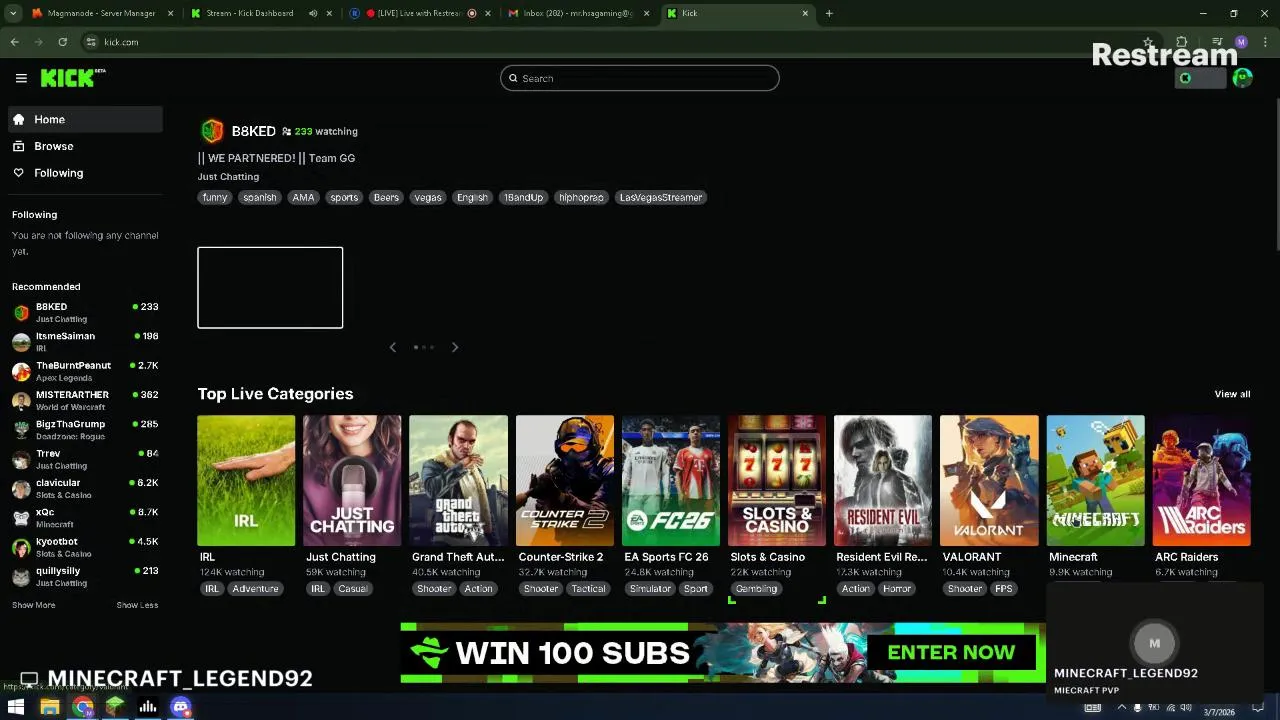Open the IRL category card
The width and height of the screenshot is (1280, 720).
(246, 481)
